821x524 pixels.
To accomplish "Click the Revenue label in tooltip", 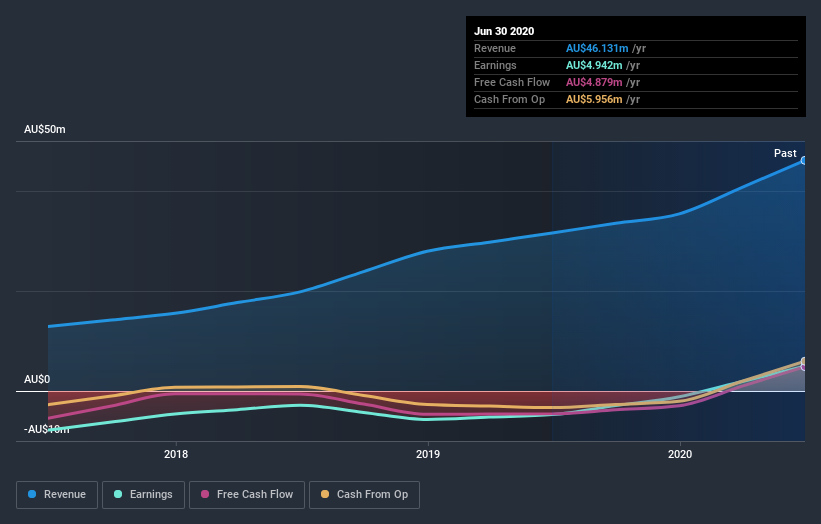I will click(495, 48).
